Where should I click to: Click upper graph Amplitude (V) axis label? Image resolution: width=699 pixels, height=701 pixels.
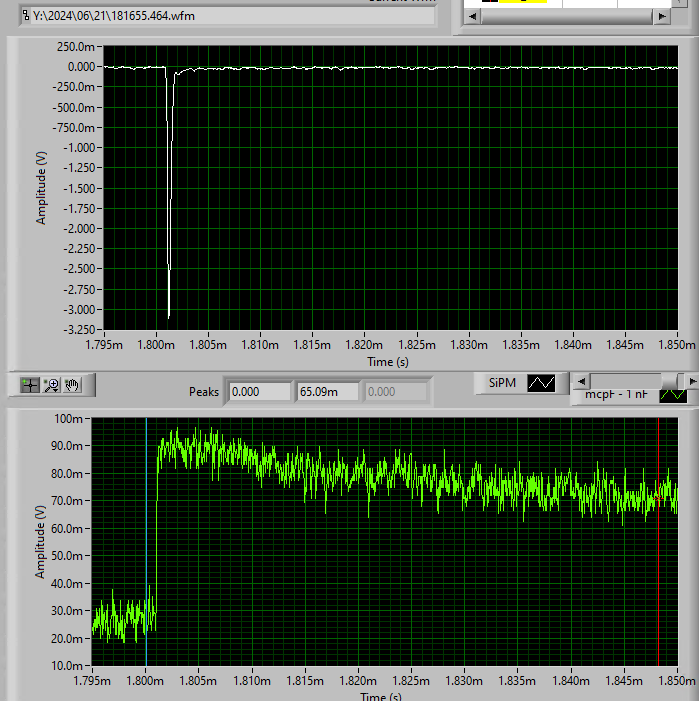[41, 188]
